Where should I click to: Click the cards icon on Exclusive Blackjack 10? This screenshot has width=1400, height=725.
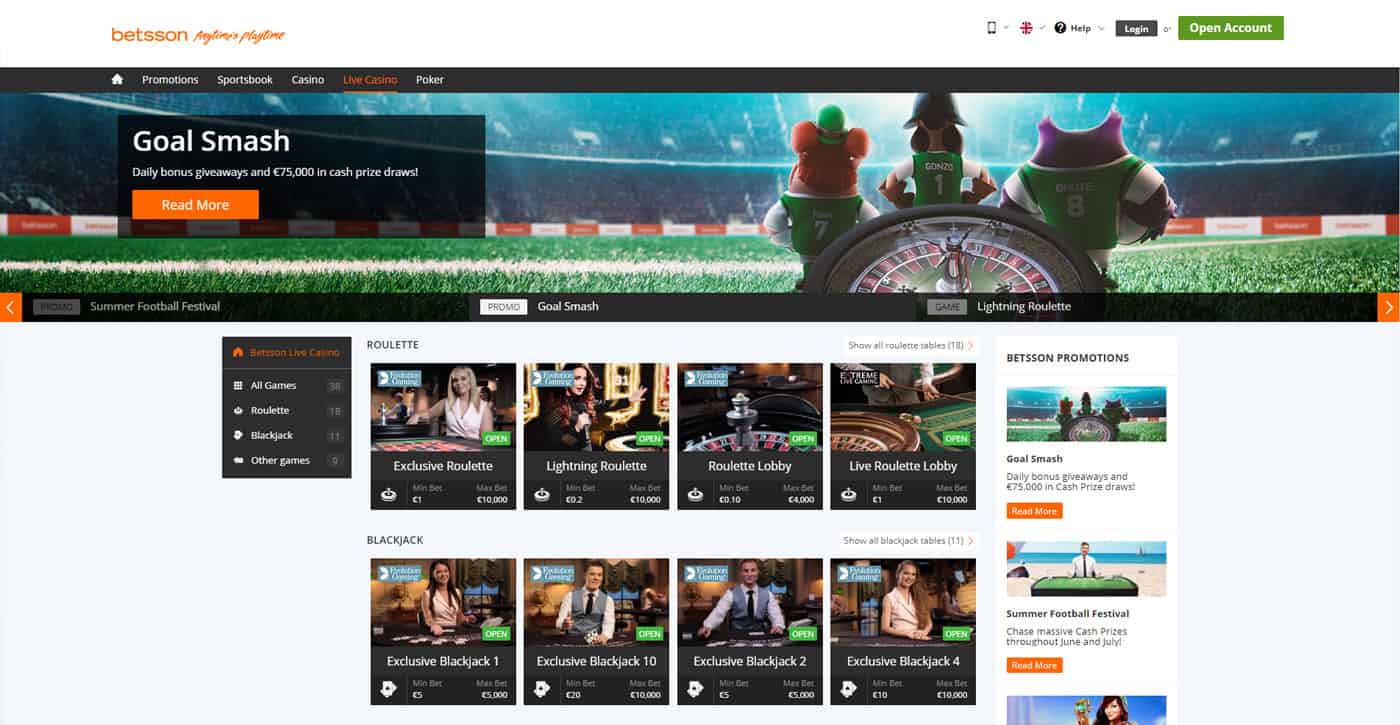[x=542, y=689]
